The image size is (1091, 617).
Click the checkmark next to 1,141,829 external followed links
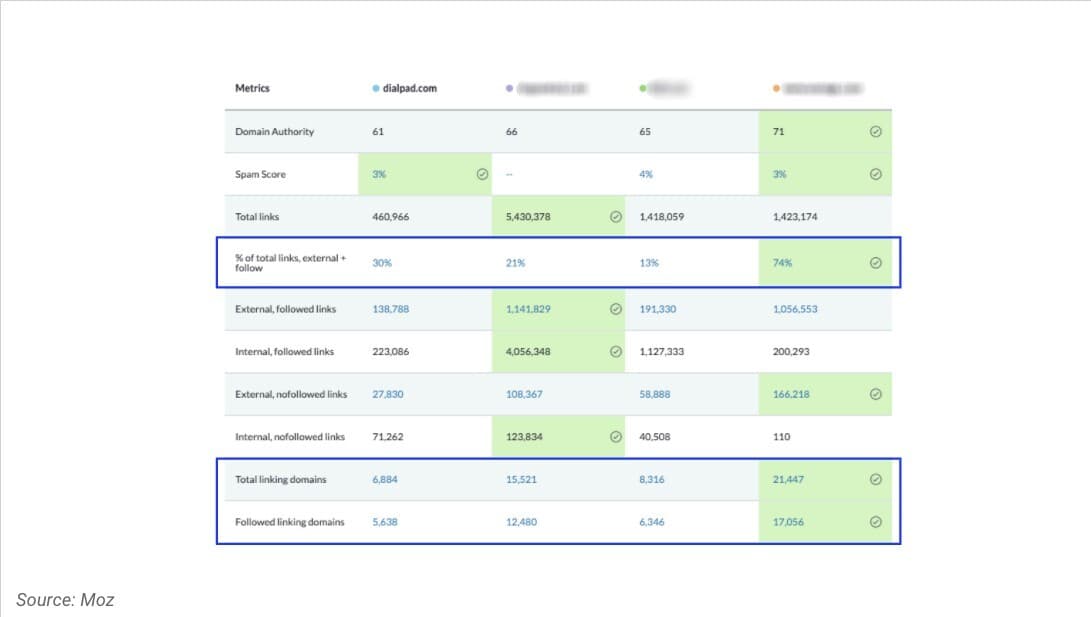(x=615, y=309)
